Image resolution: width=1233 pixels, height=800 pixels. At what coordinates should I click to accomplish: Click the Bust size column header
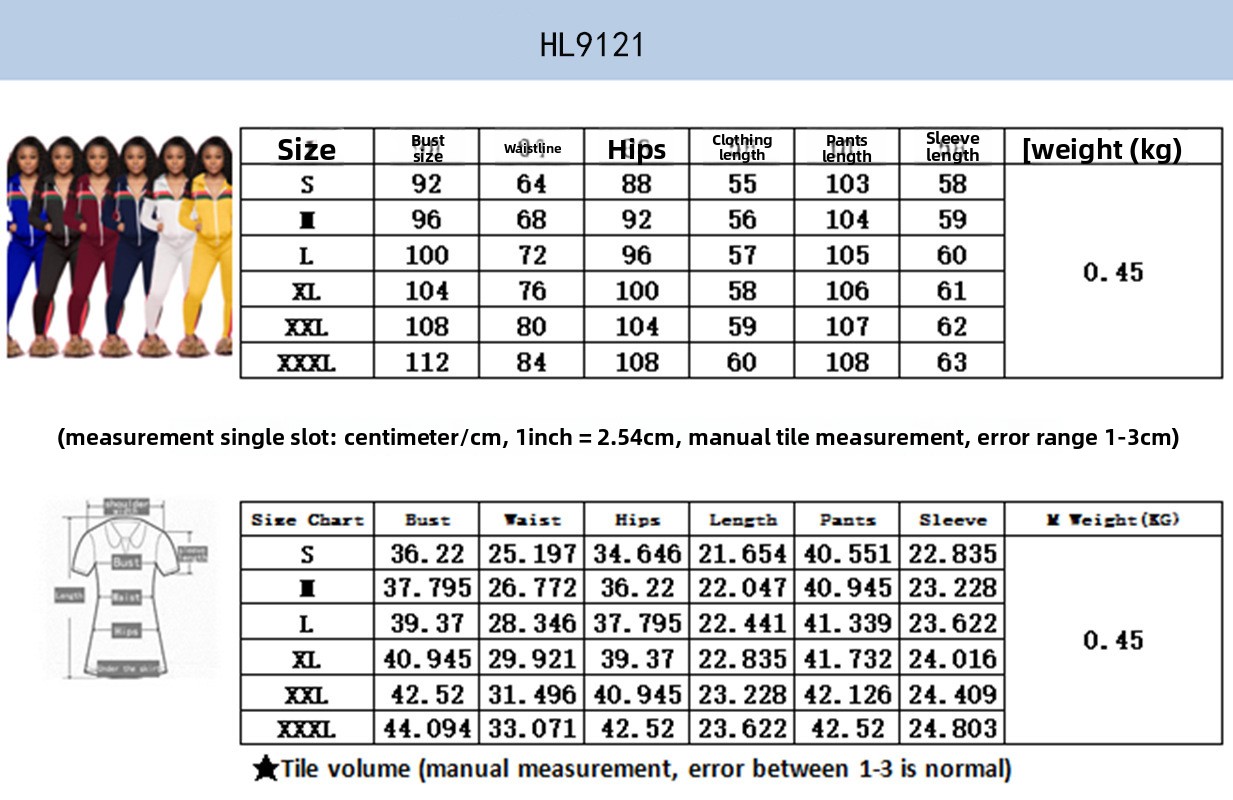pyautogui.click(x=427, y=148)
